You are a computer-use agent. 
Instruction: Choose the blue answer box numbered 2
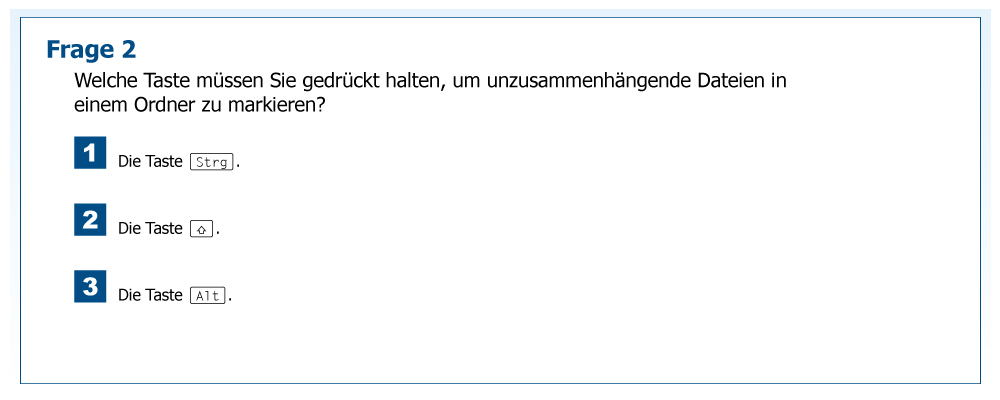click(x=90, y=220)
